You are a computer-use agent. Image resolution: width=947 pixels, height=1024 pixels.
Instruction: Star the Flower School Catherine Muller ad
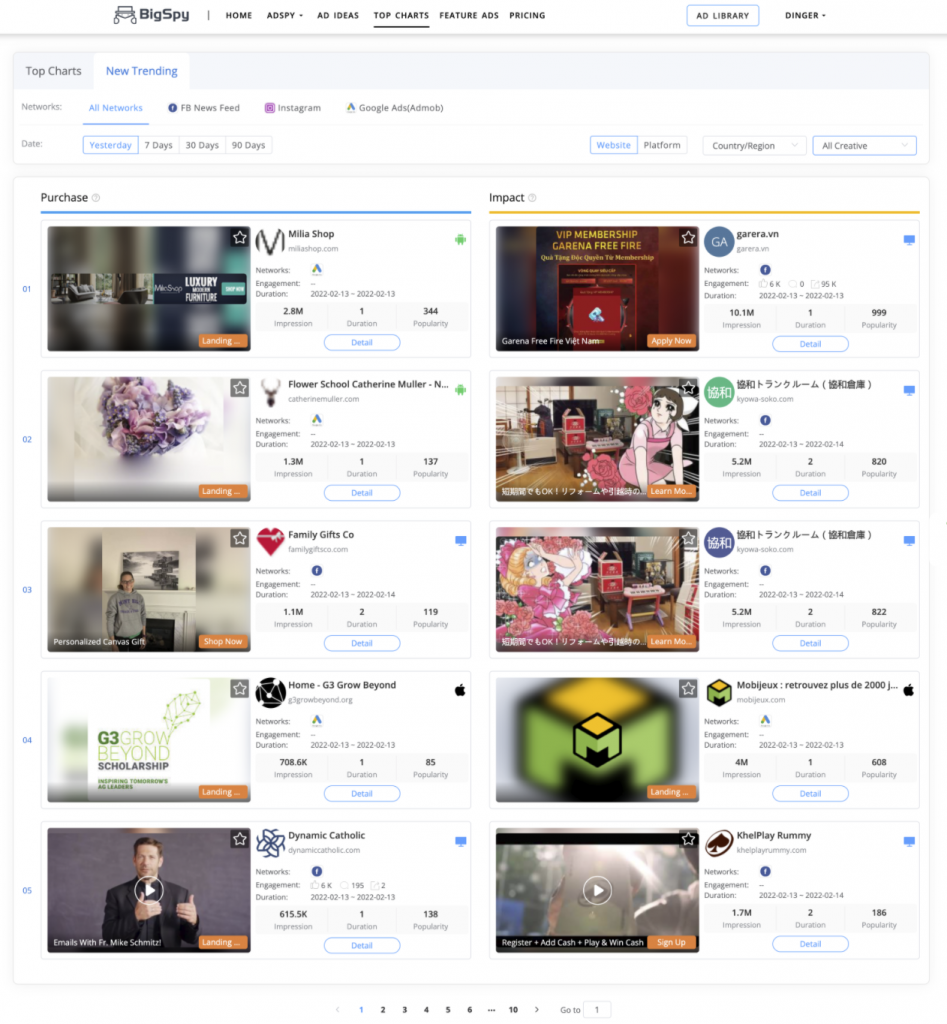[x=240, y=388]
